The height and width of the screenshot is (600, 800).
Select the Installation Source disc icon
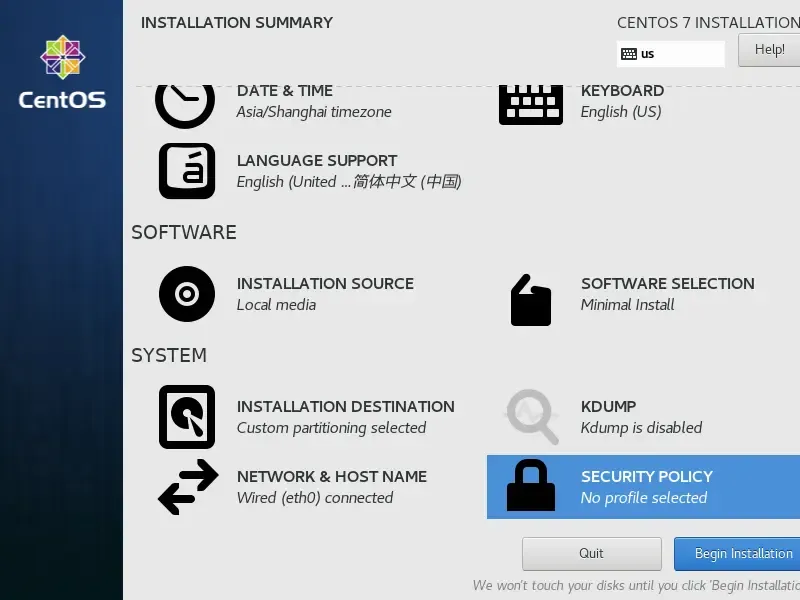point(187,294)
